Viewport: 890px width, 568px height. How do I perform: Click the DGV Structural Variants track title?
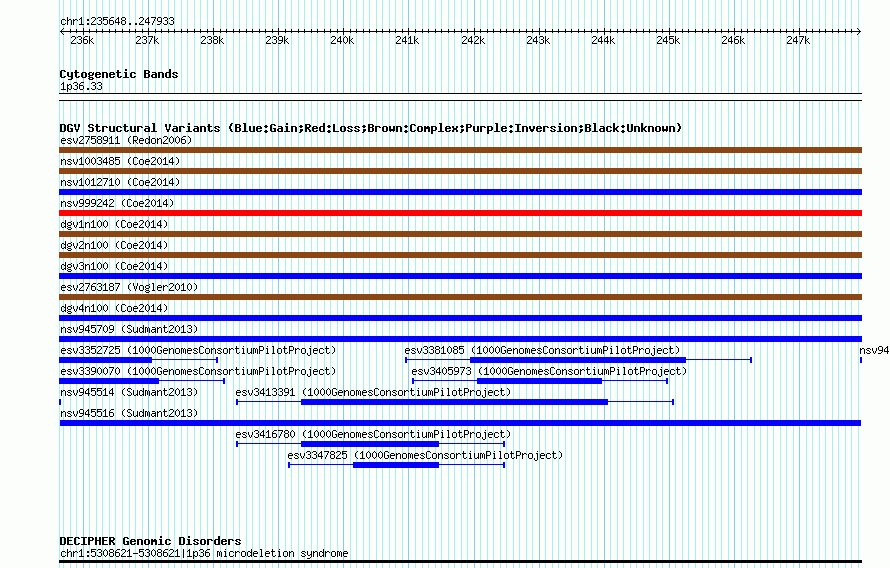pyautogui.click(x=371, y=128)
